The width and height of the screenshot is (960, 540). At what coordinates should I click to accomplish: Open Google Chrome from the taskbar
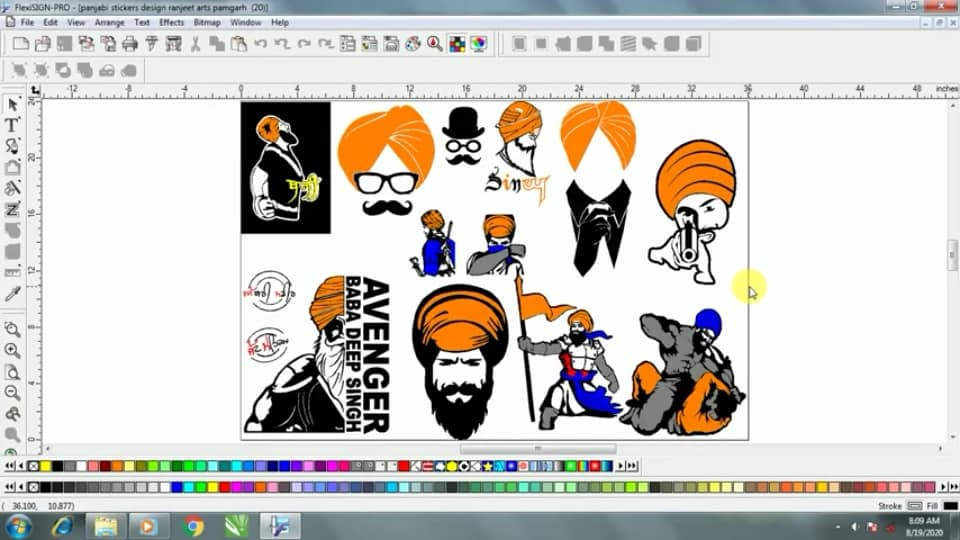pos(193,527)
